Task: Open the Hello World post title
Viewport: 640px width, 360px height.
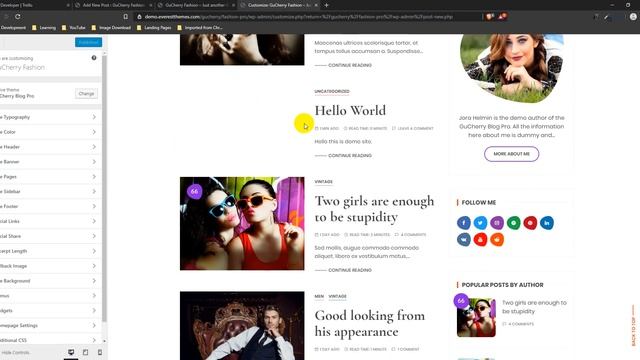Action: pos(350,111)
